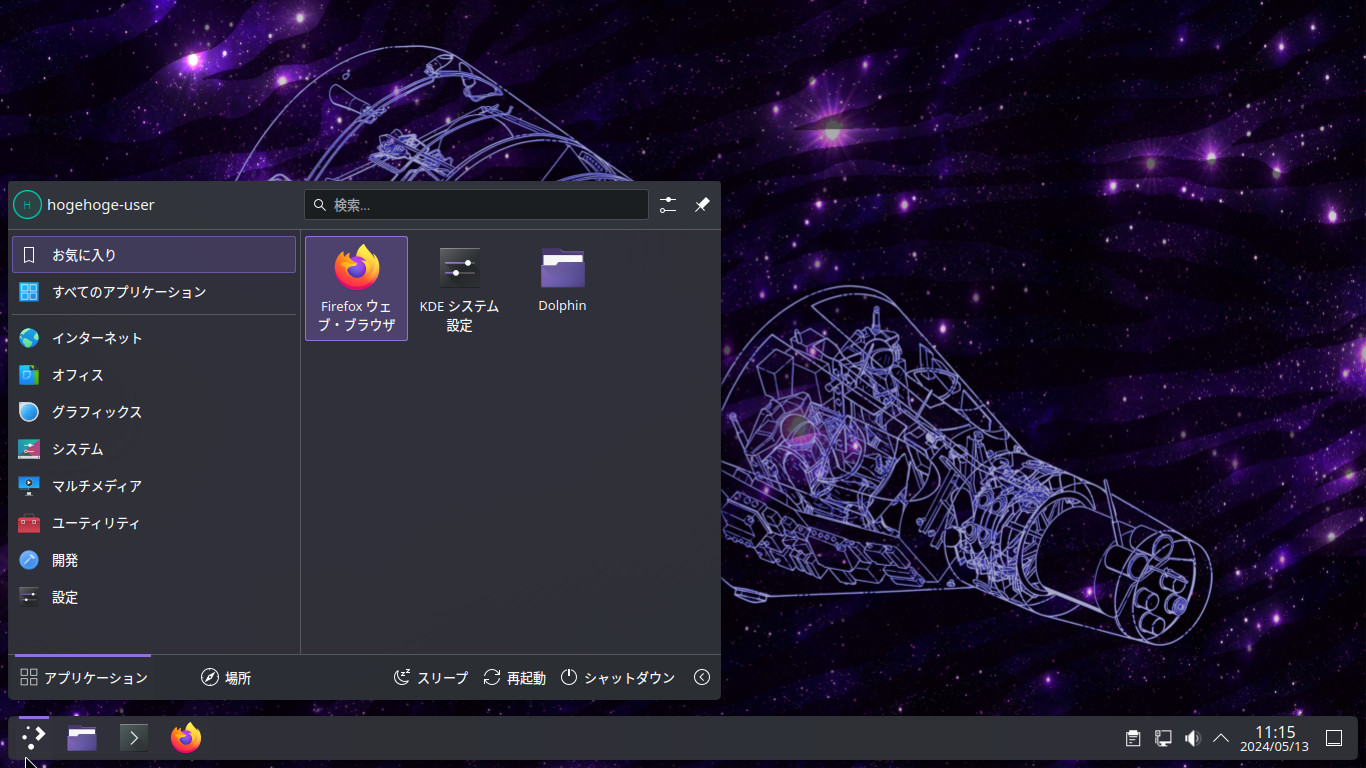Open the network tray icon
The image size is (1366, 768).
(x=1163, y=738)
